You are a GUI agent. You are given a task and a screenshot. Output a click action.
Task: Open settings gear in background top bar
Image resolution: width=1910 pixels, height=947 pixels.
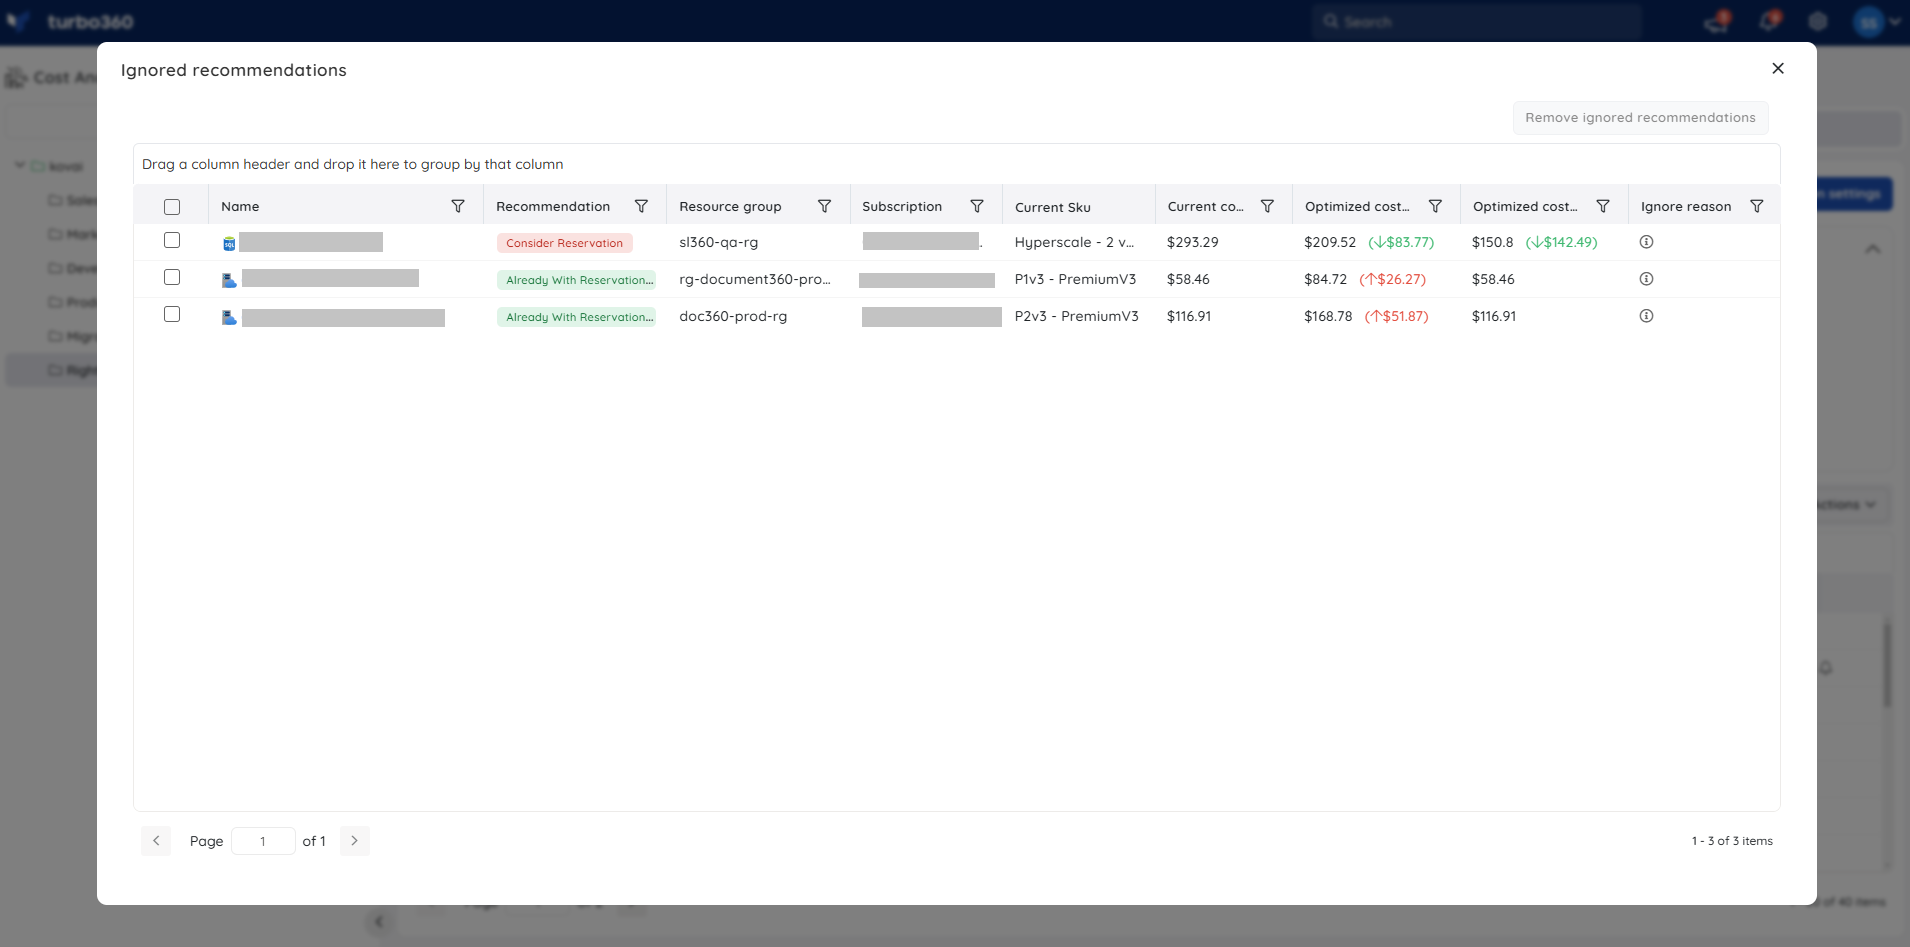[1818, 21]
